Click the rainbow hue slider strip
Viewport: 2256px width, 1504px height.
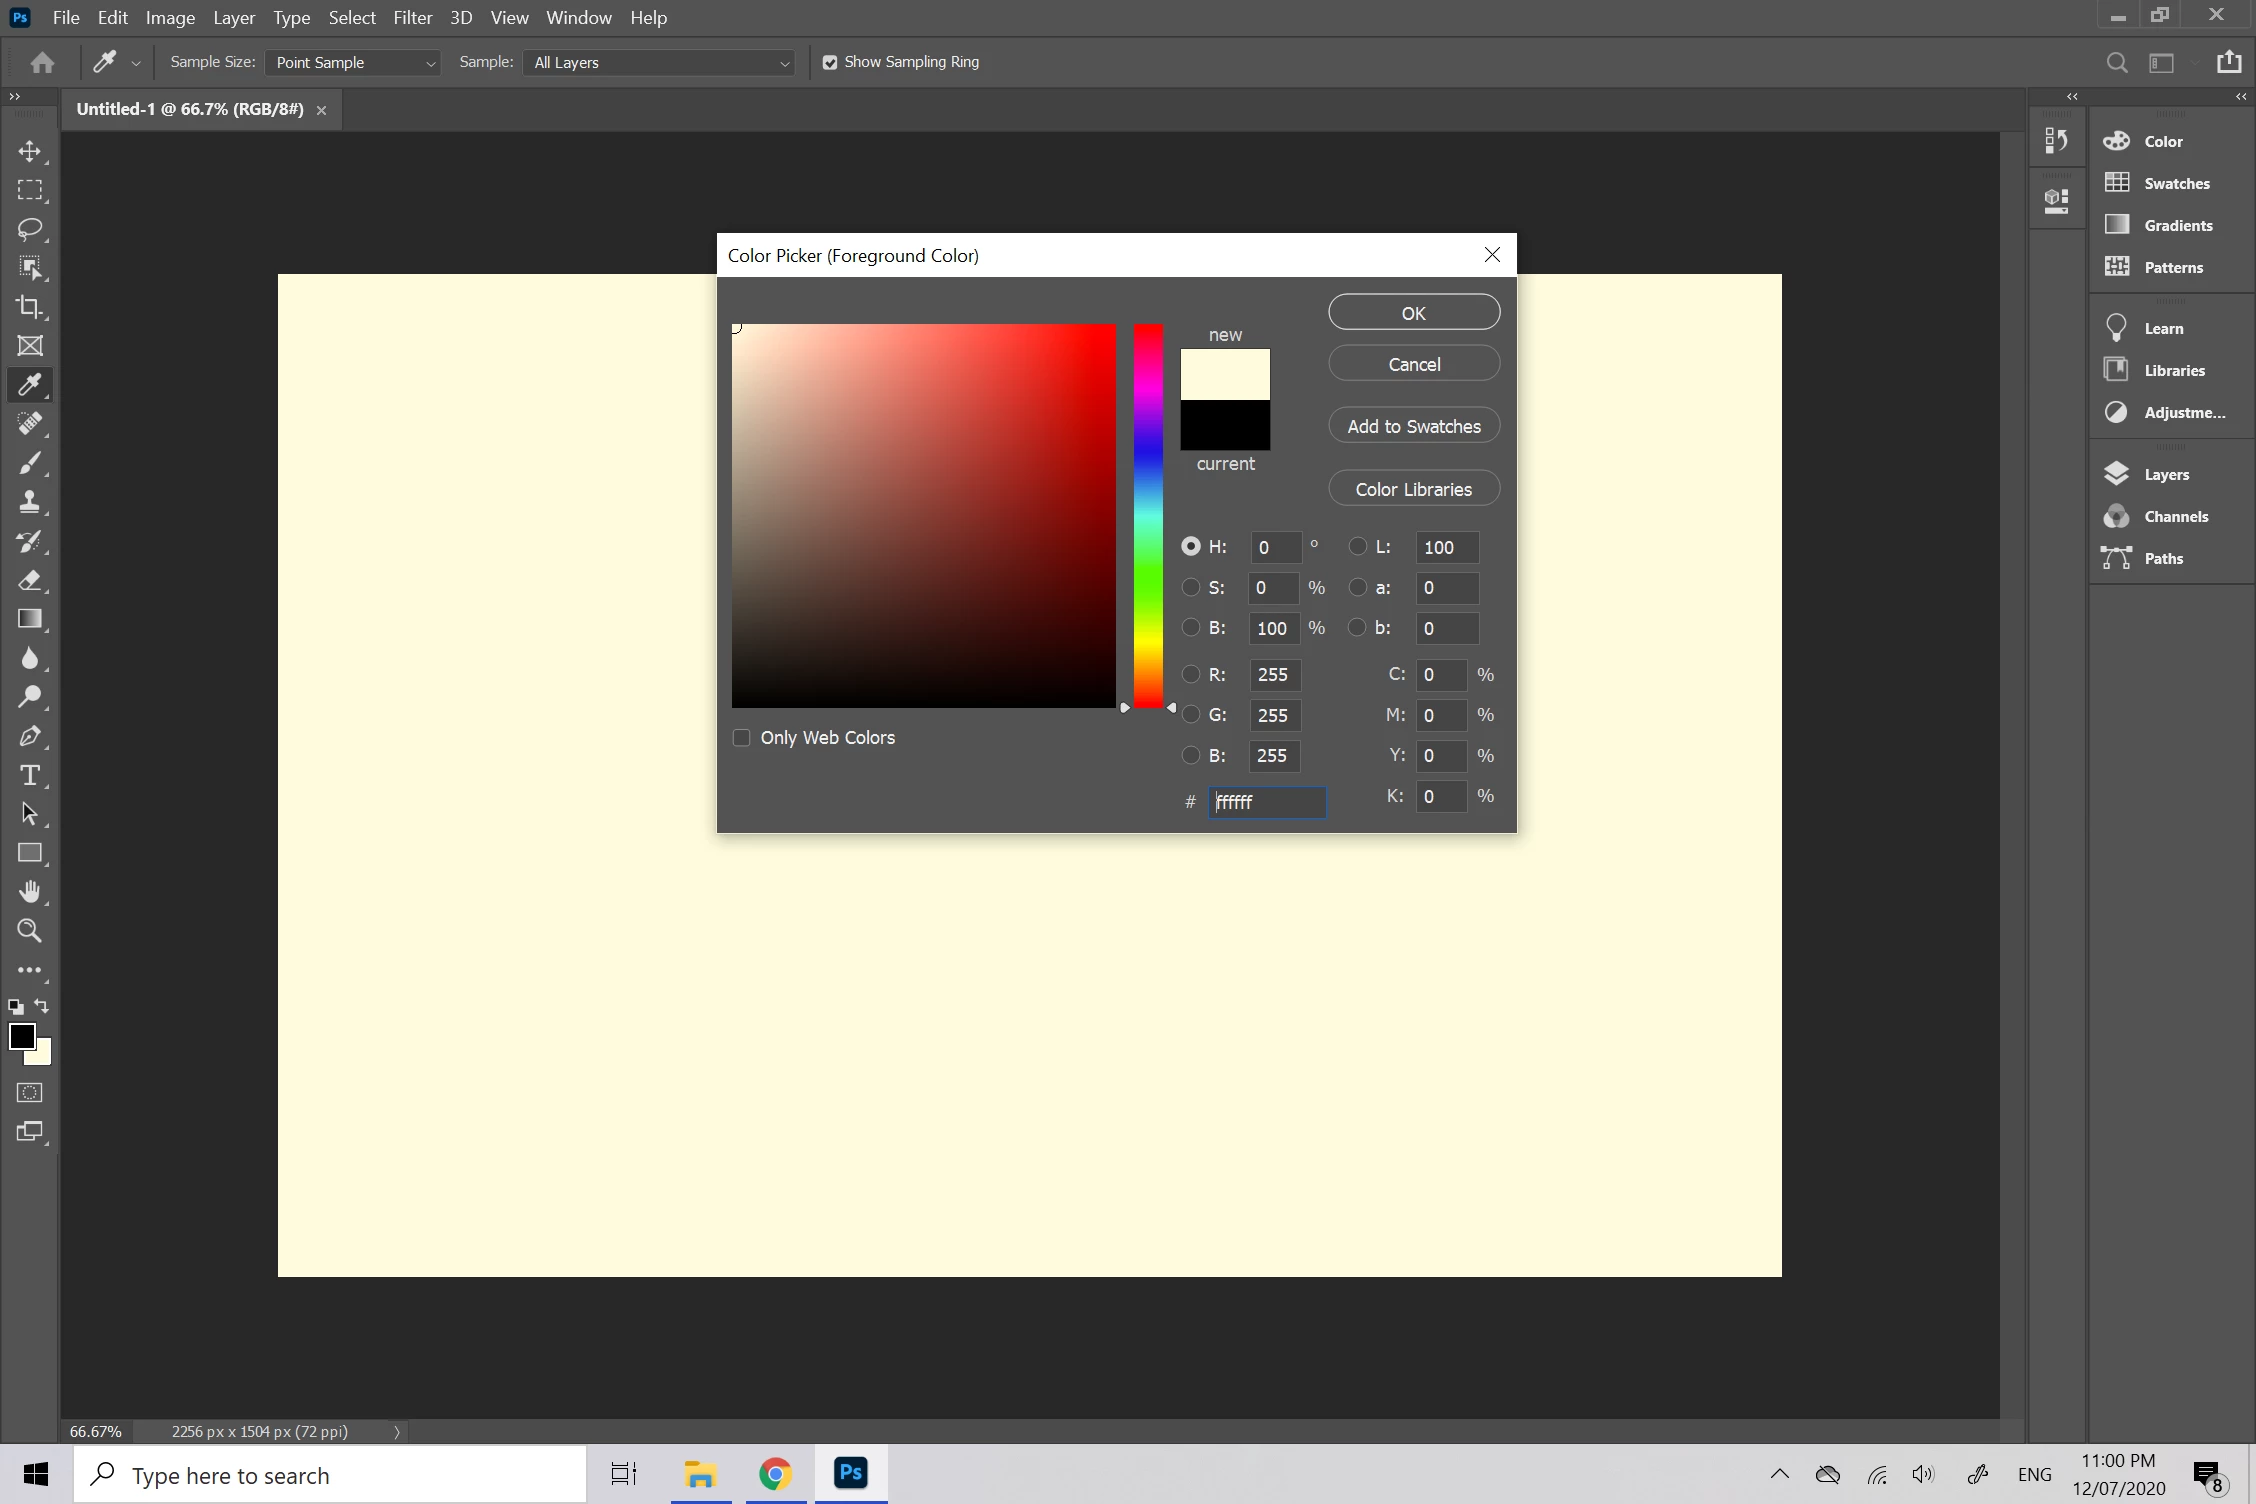click(1148, 515)
